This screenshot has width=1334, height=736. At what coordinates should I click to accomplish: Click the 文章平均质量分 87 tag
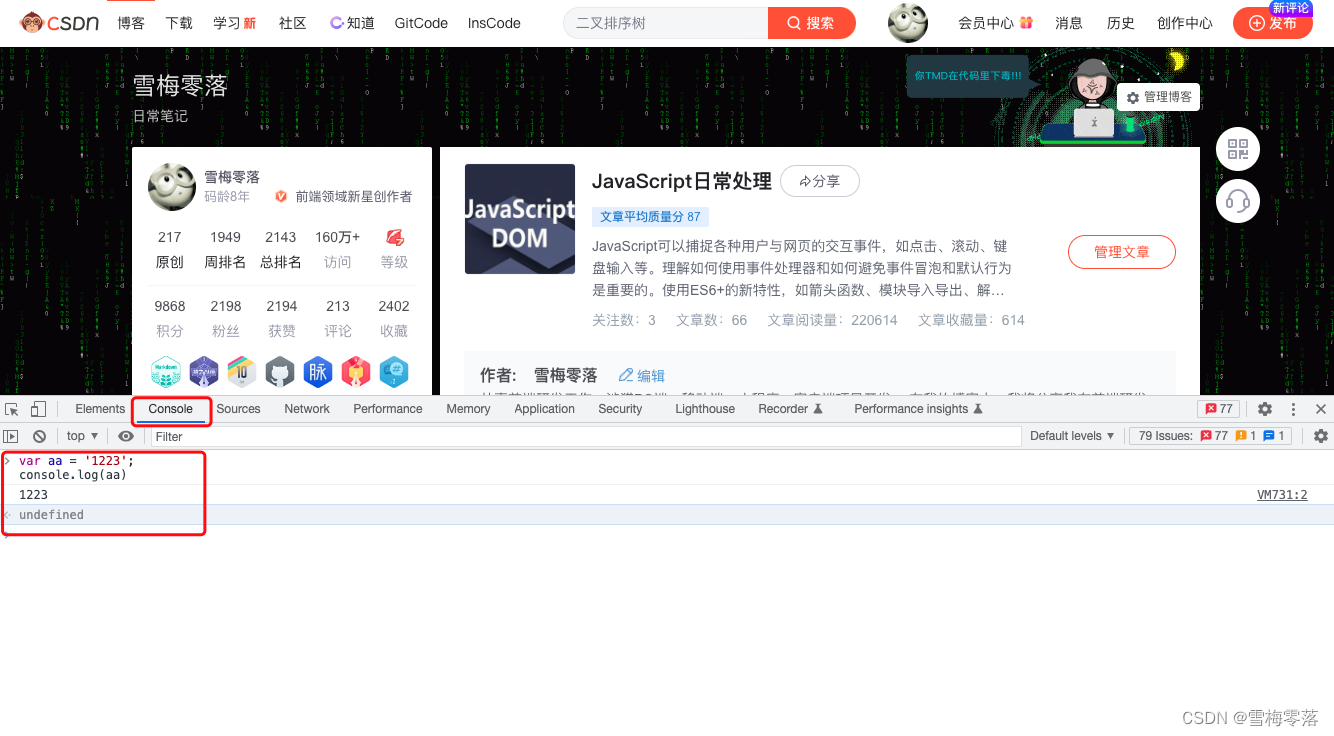click(650, 216)
